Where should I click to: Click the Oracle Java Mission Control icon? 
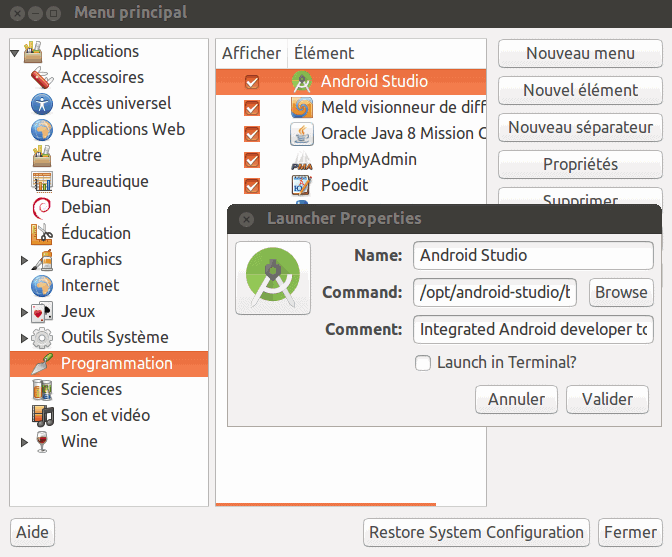[302, 134]
